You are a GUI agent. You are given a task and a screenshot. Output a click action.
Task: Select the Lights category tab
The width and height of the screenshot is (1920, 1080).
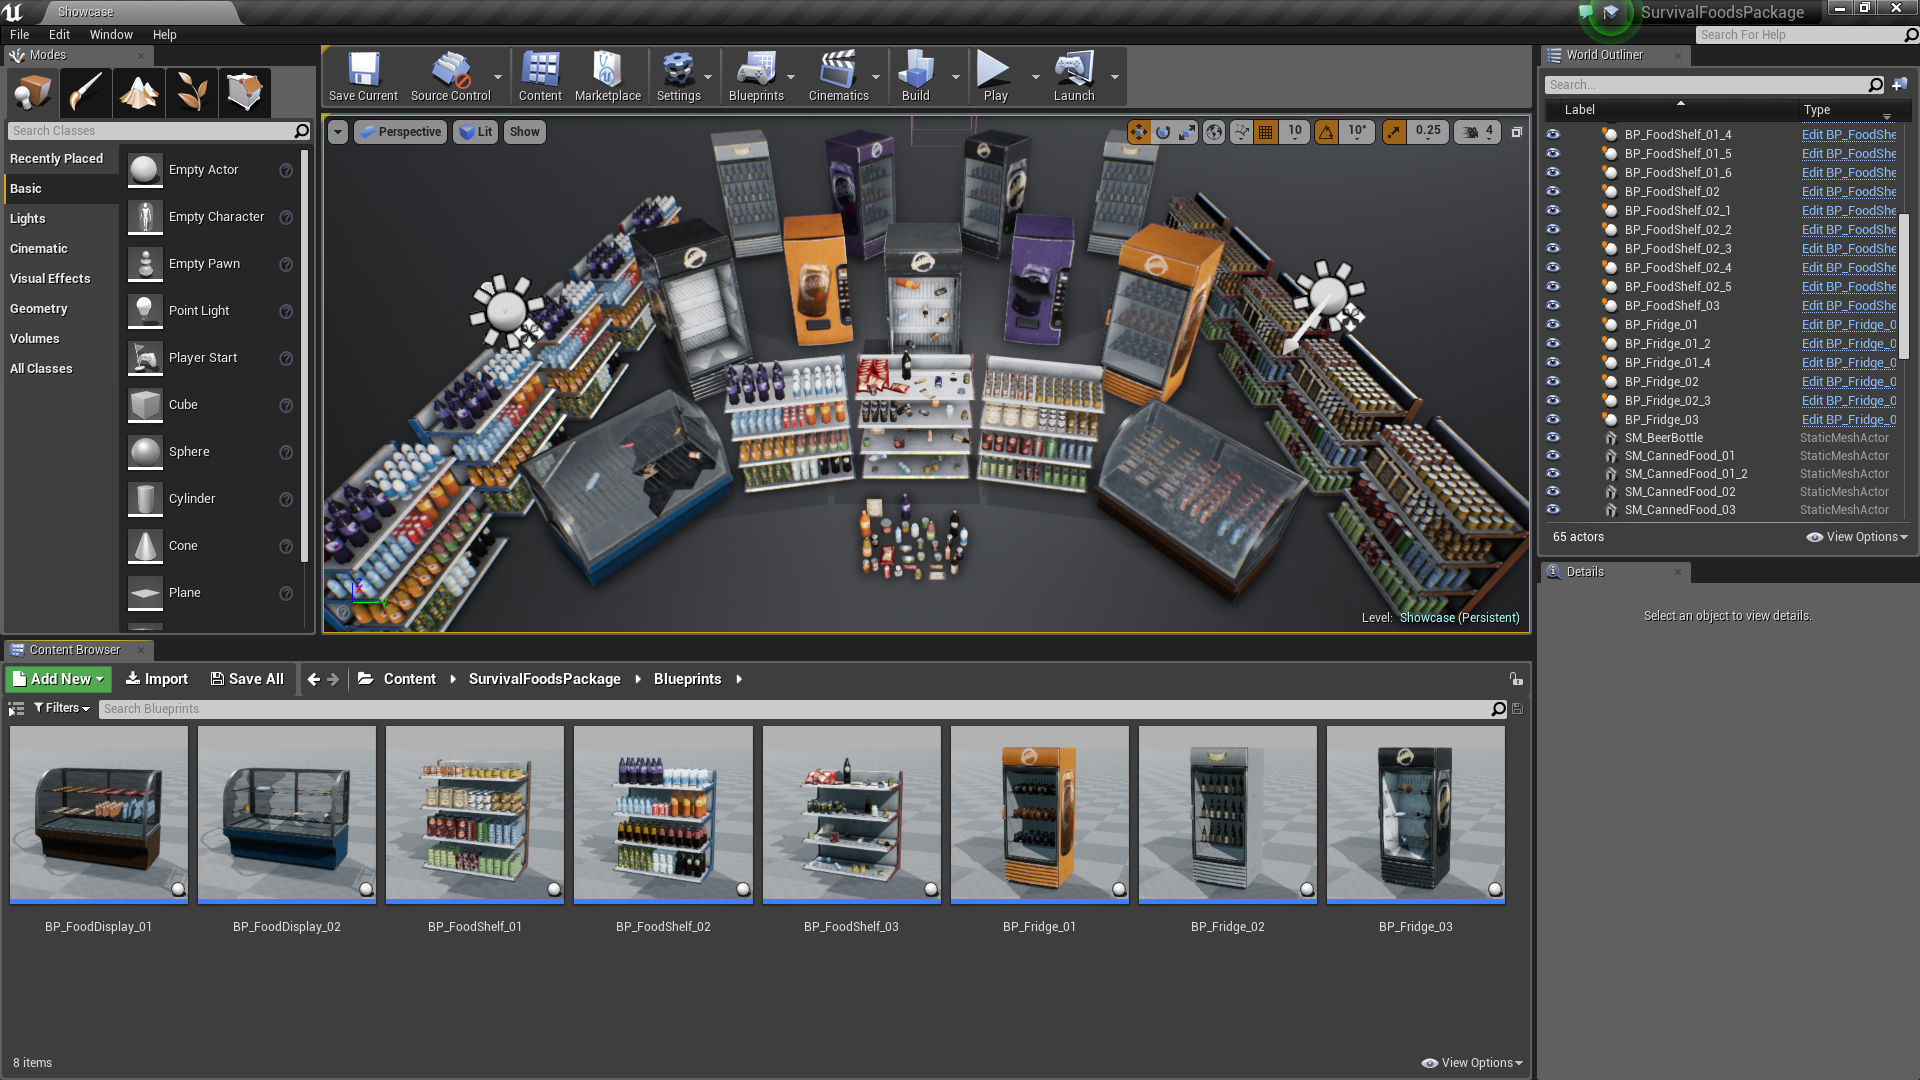pos(28,218)
